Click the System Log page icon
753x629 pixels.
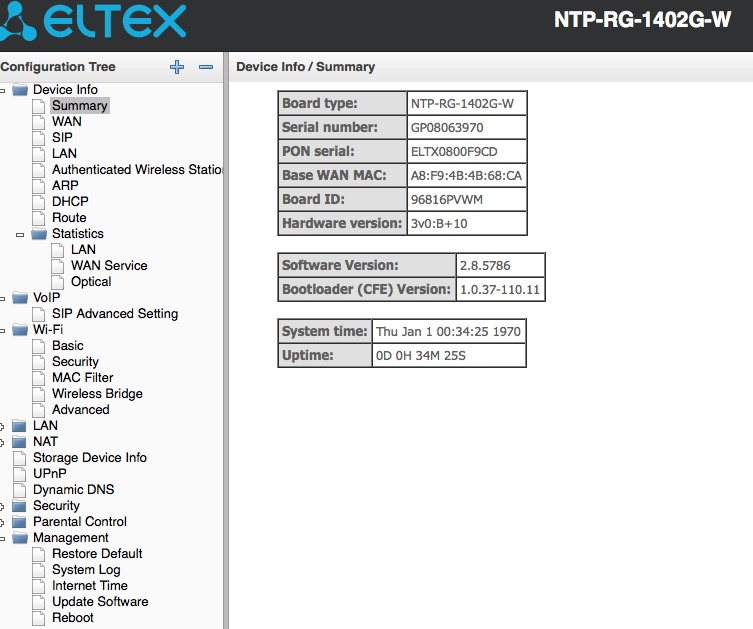tap(38, 570)
